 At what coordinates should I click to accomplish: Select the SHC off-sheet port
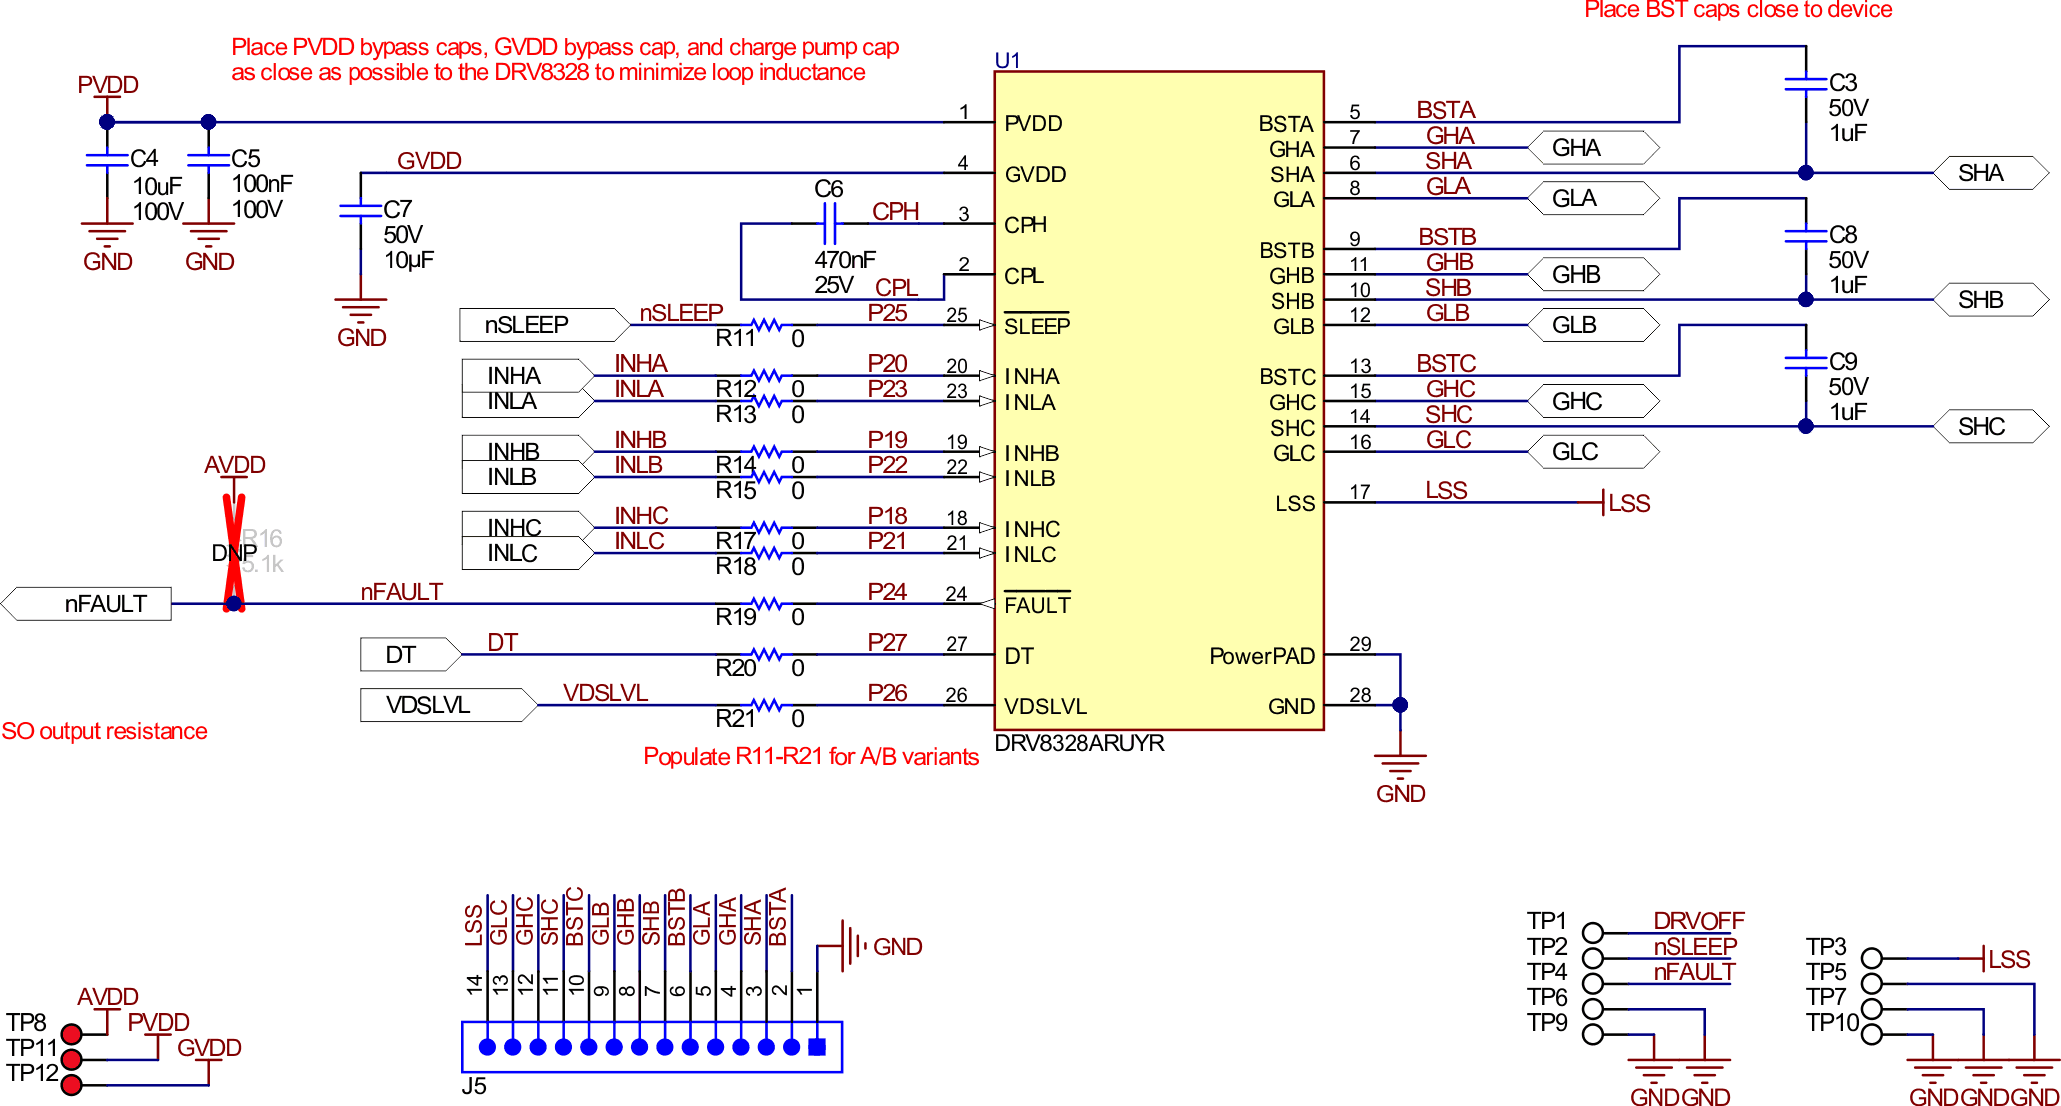1991,427
